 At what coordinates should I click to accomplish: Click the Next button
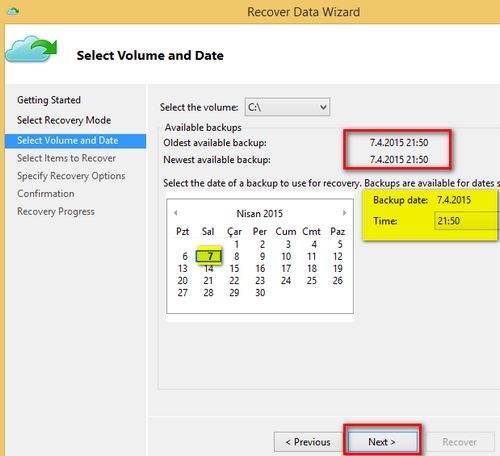(x=382, y=442)
